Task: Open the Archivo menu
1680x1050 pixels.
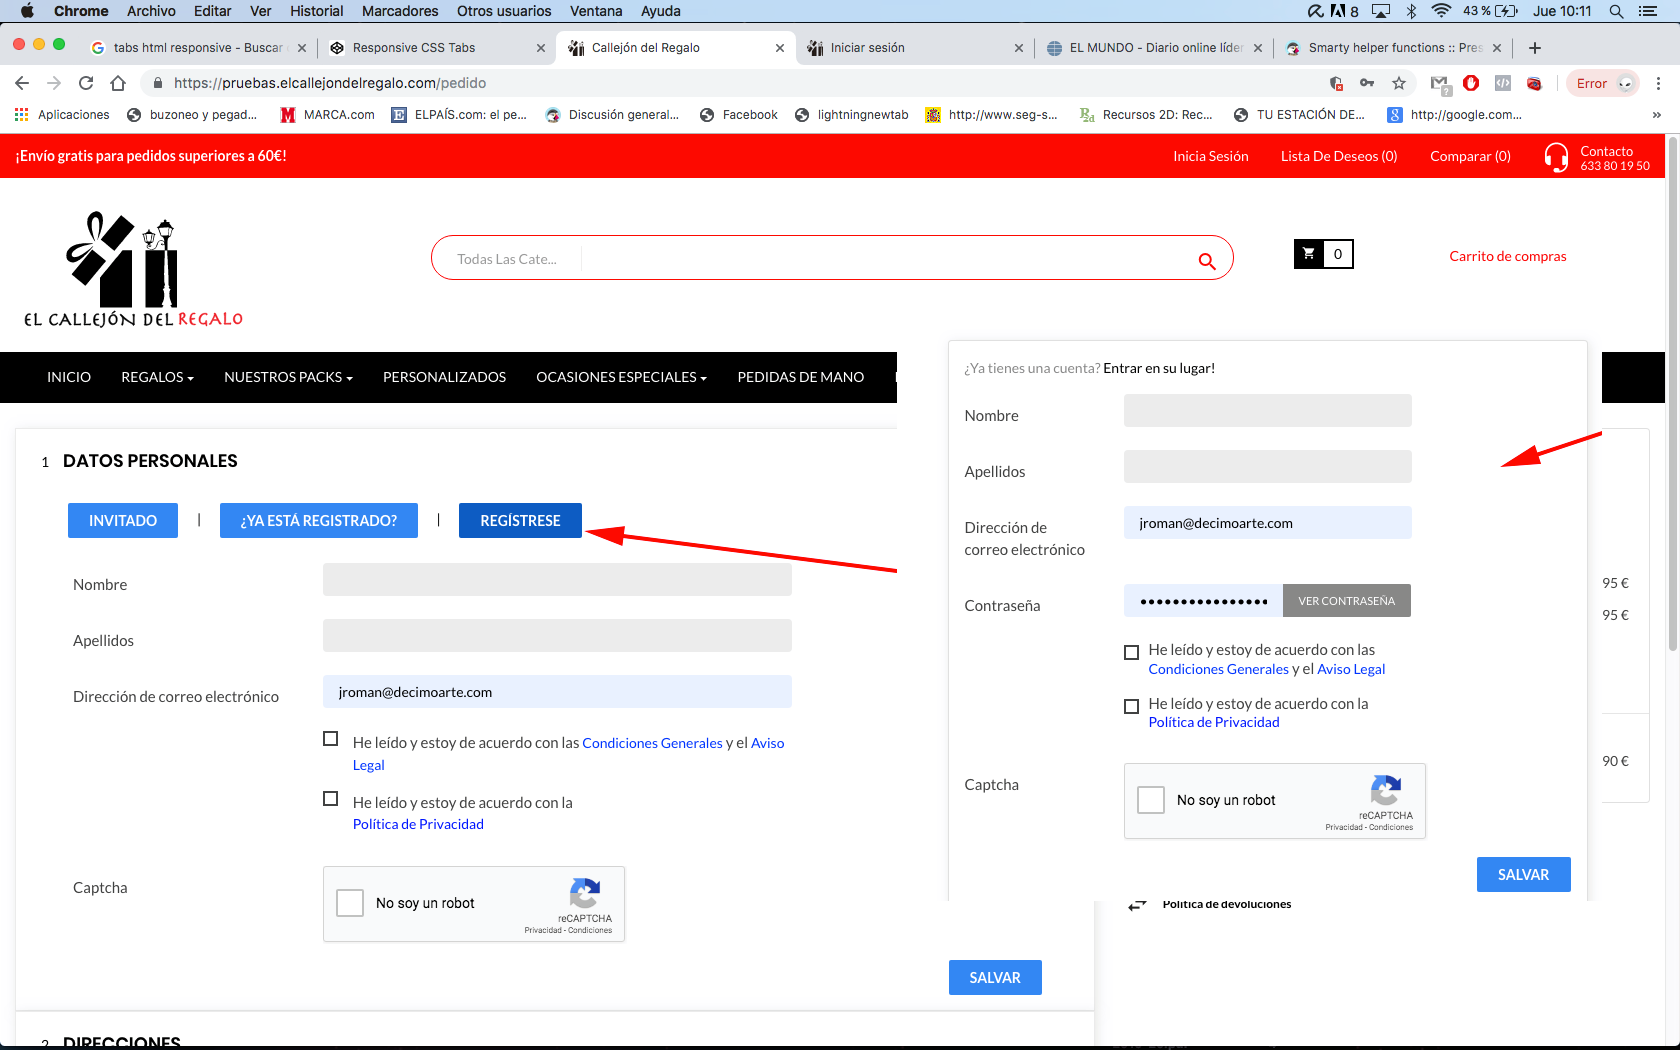Action: pos(151,11)
